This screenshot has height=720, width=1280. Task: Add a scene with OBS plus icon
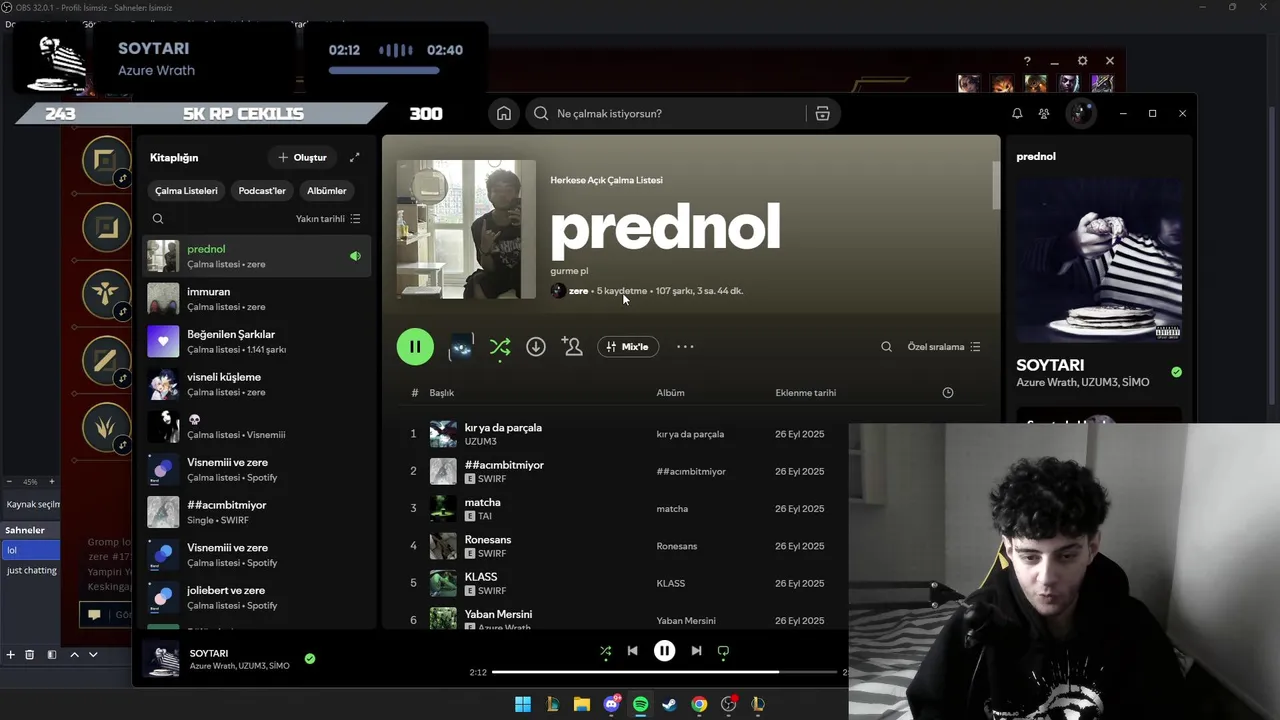10,655
